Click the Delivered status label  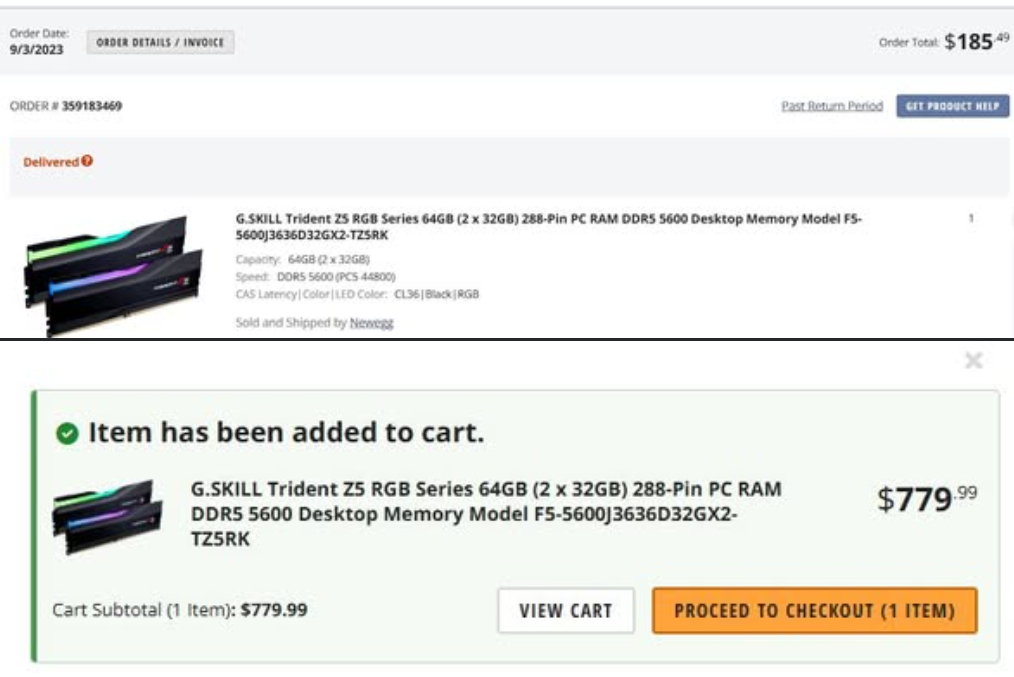[50, 162]
